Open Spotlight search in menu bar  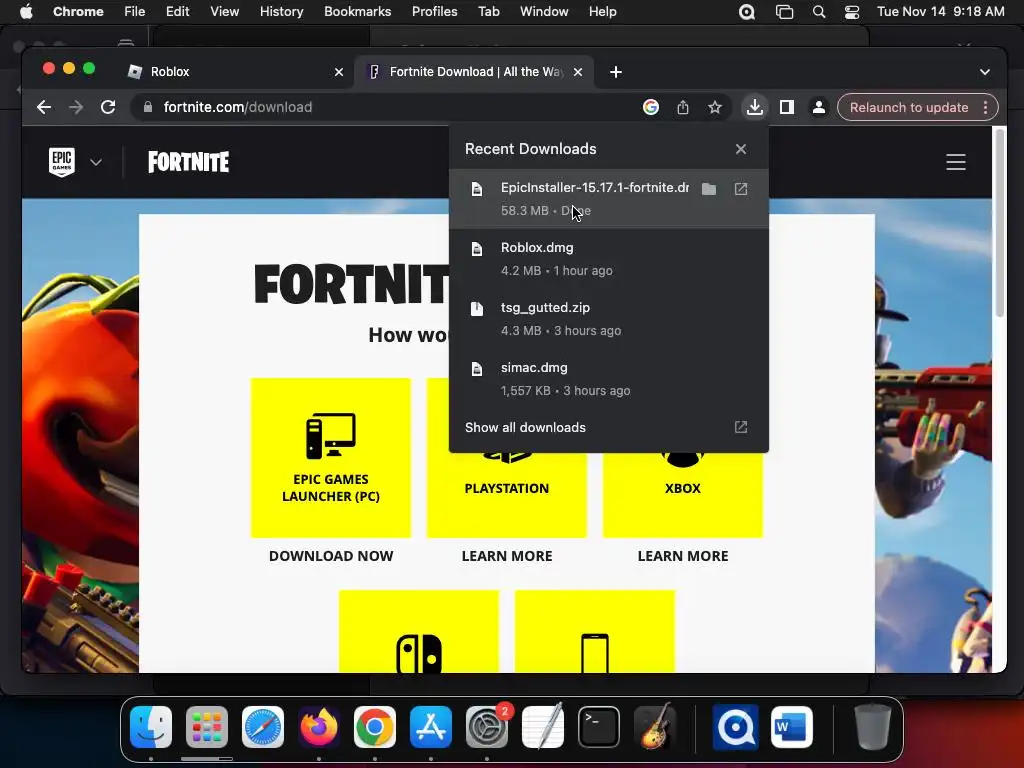(x=818, y=12)
